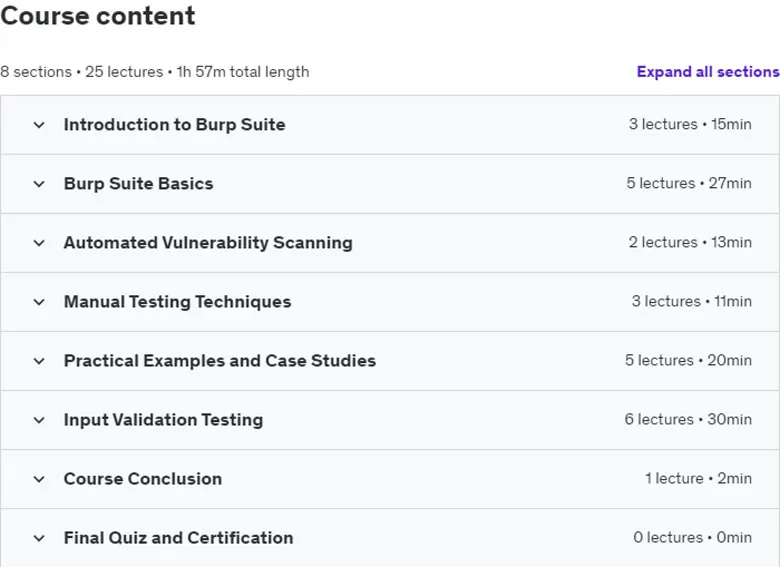
Task: Open the Course Conclusion section title
Action: (x=143, y=478)
